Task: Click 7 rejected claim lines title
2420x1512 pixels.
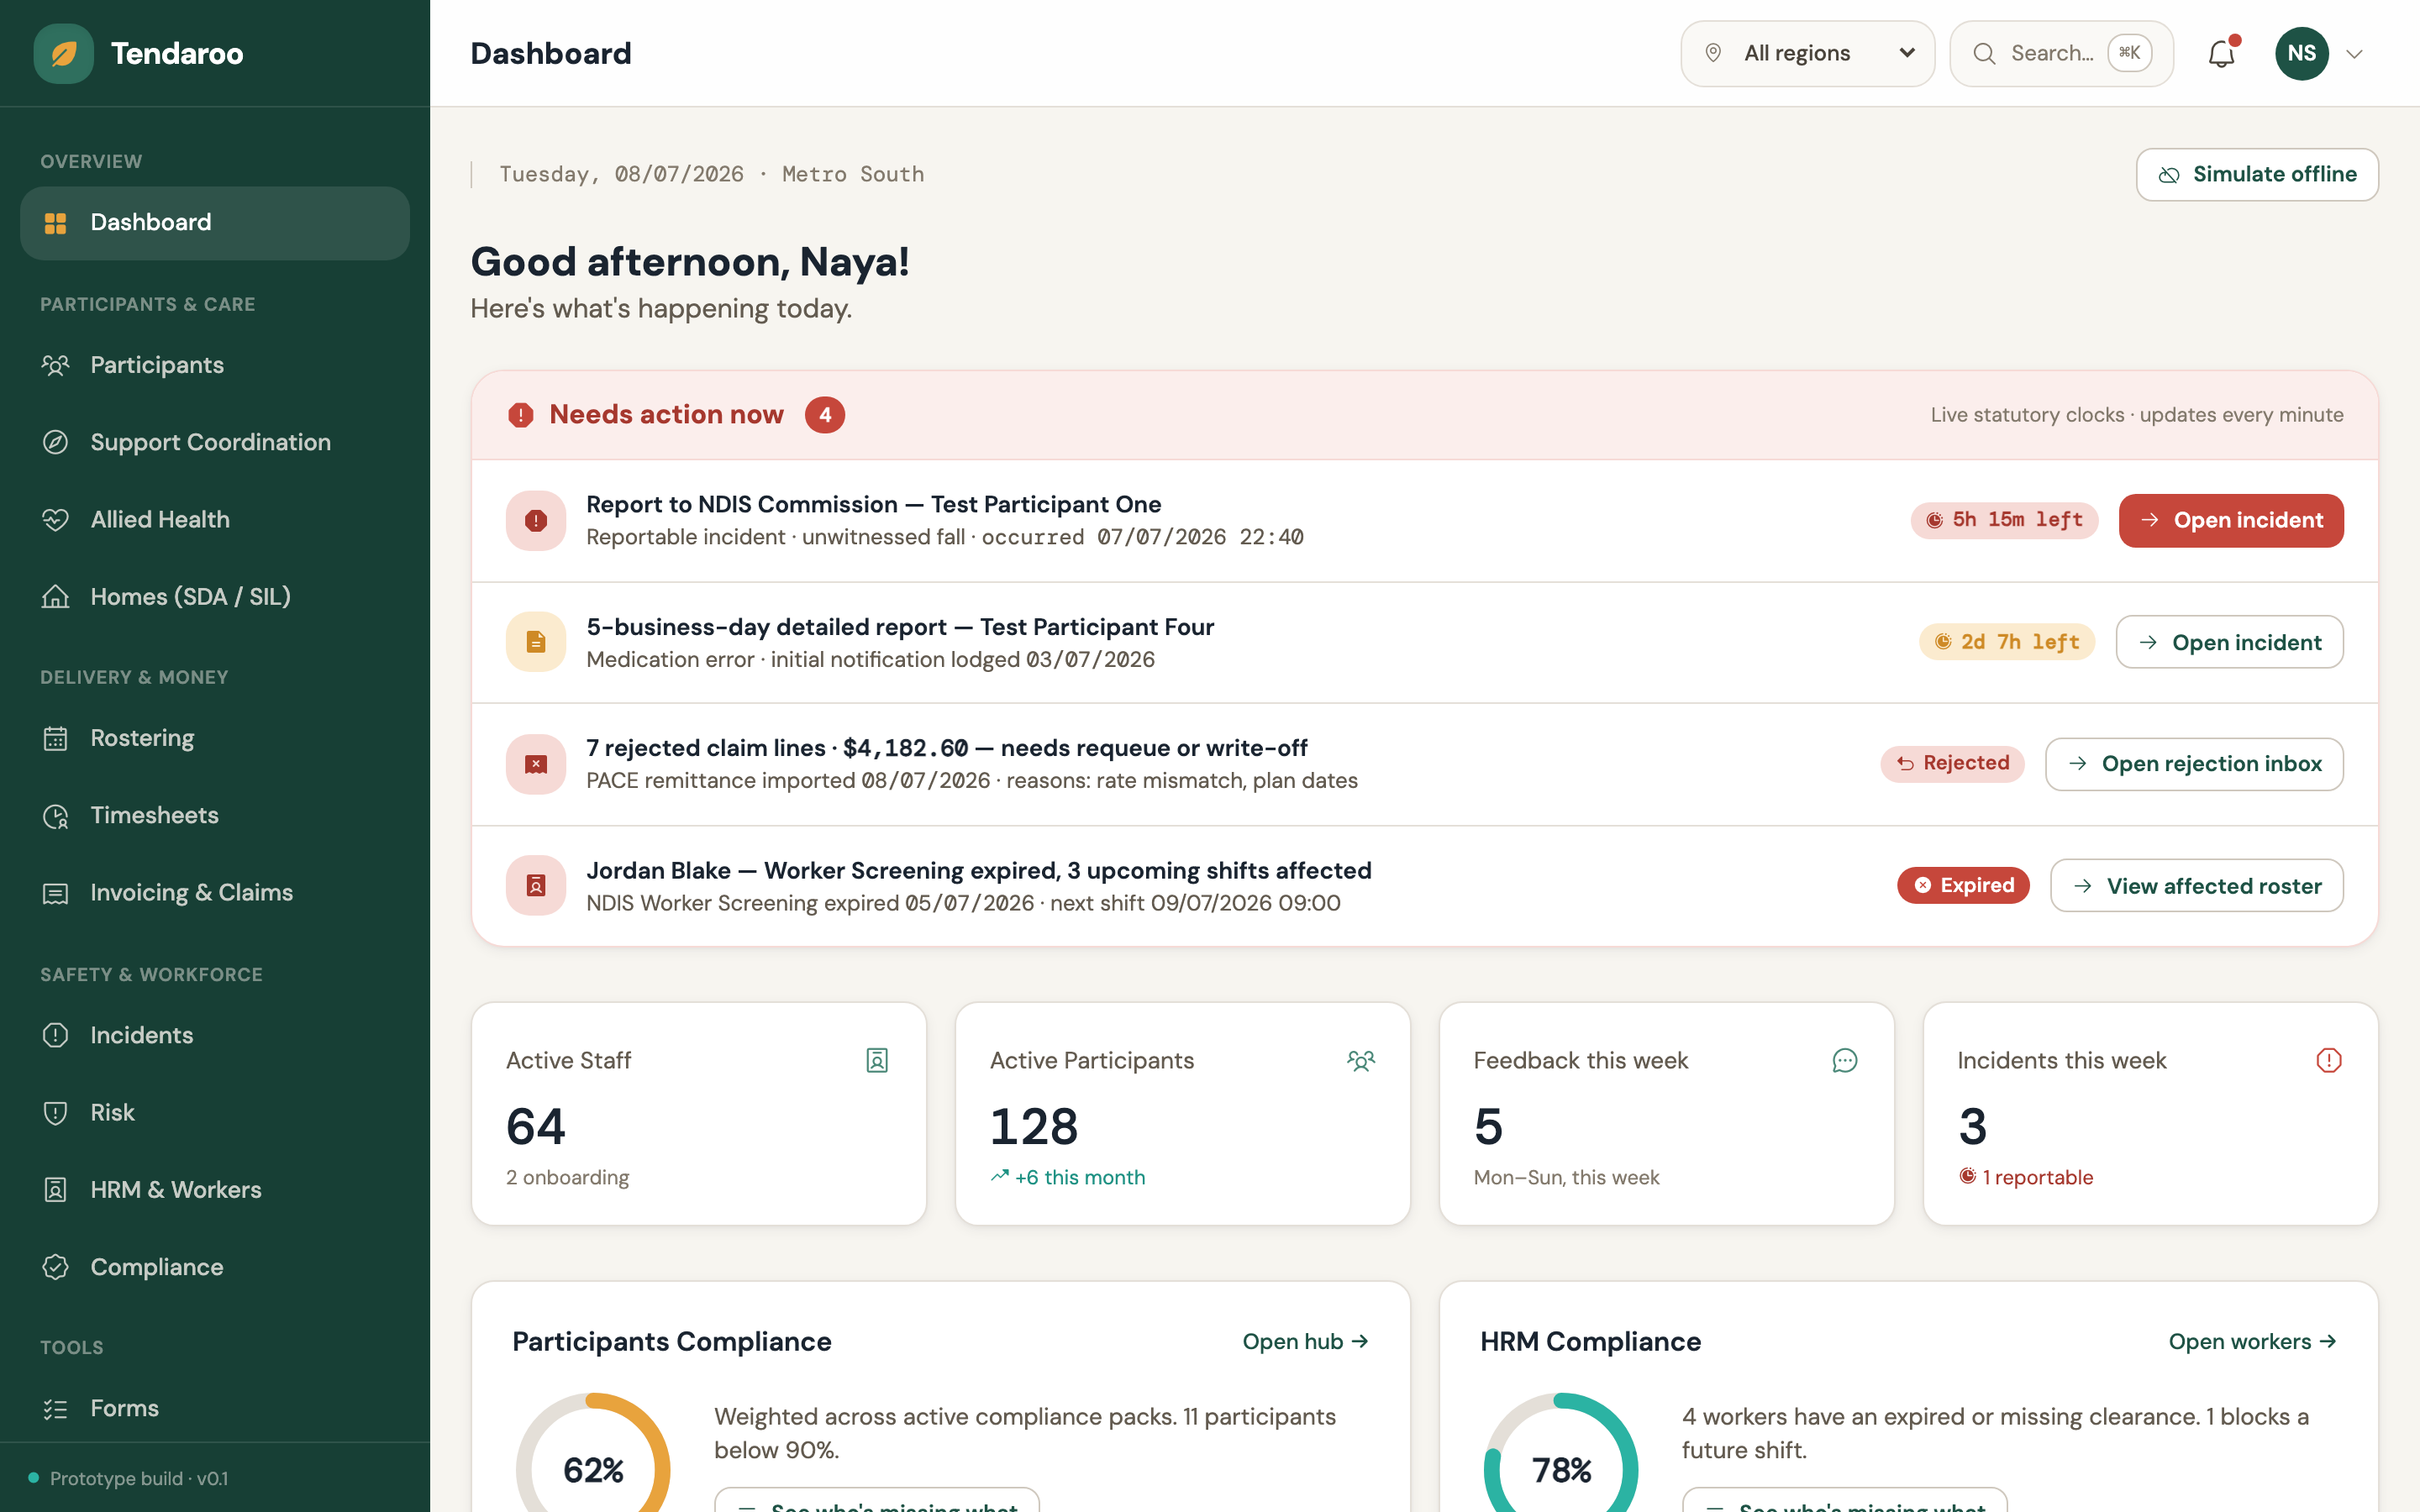Action: tap(946, 748)
